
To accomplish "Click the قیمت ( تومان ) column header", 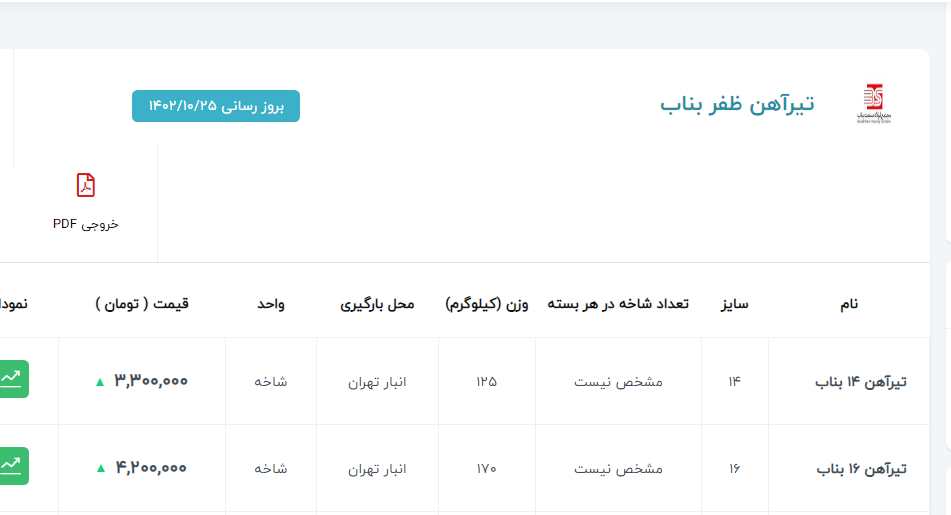I will pyautogui.click(x=142, y=304).
